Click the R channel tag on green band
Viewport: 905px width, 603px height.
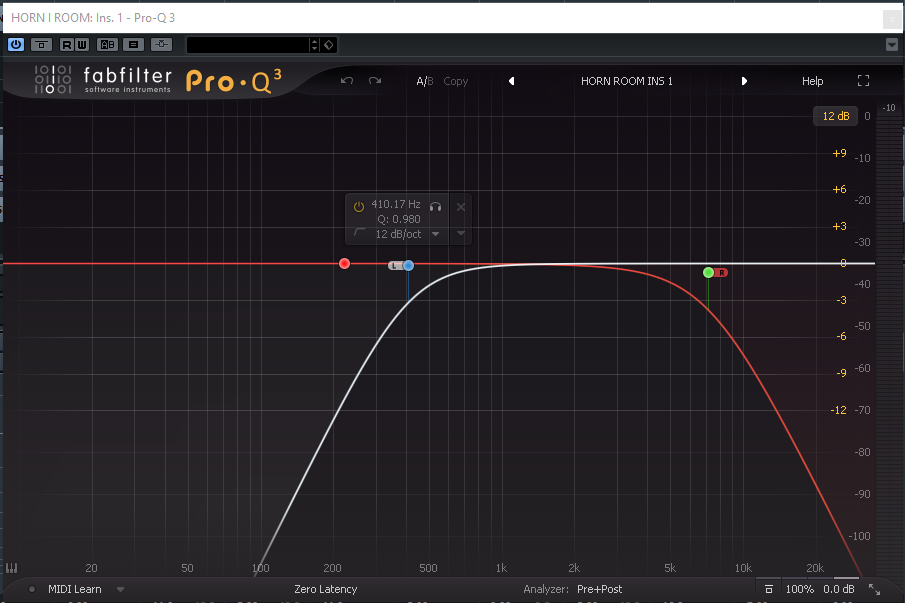click(721, 272)
